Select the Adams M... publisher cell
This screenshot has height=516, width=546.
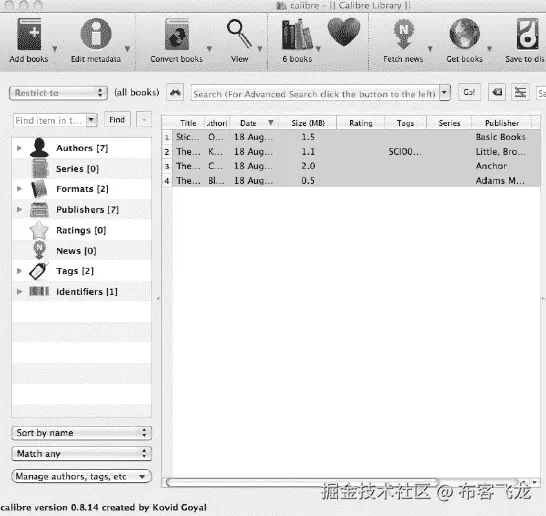(x=500, y=181)
